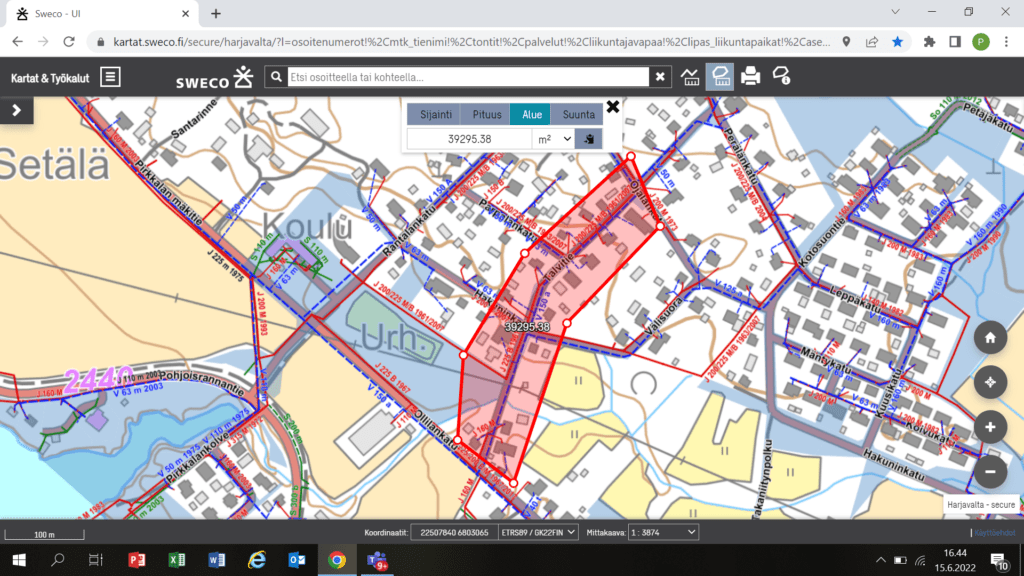This screenshot has width=1024, height=576.
Task: Toggle the measurement tool icon
Action: click(721, 76)
